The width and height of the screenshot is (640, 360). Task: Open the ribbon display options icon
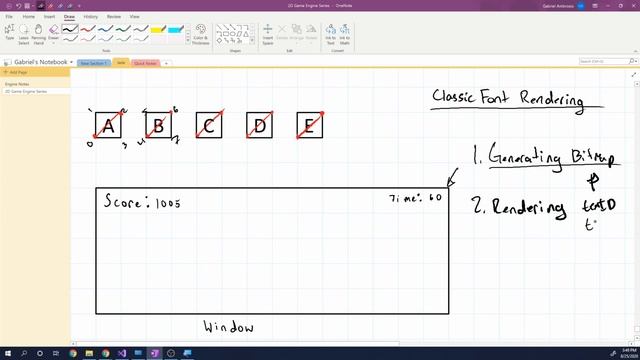(x=595, y=6)
